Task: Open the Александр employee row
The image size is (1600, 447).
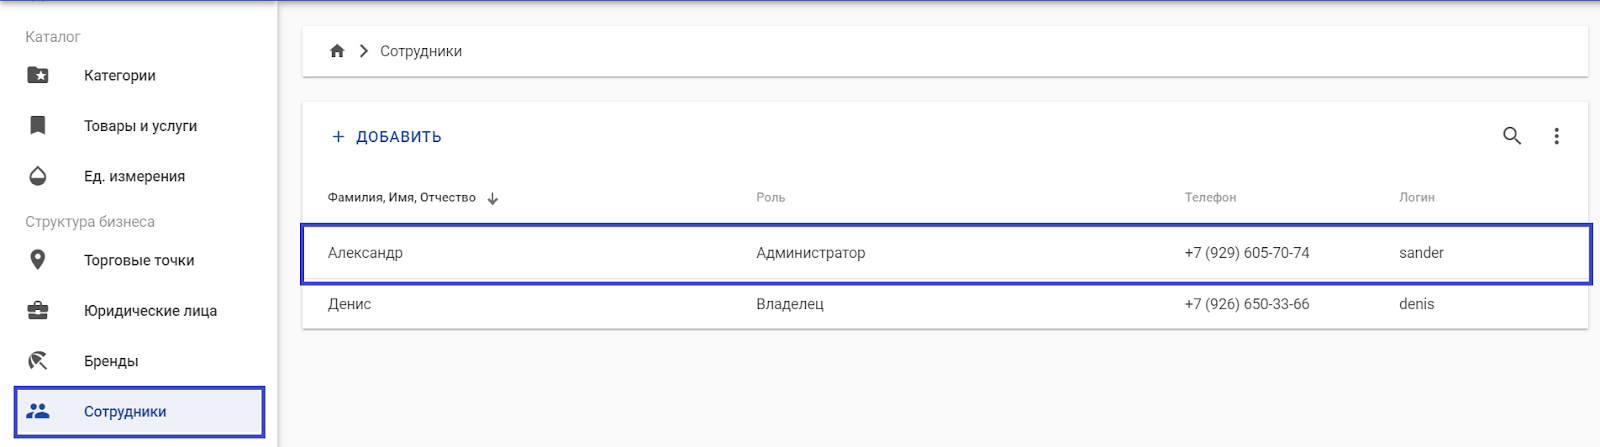Action: tap(365, 253)
